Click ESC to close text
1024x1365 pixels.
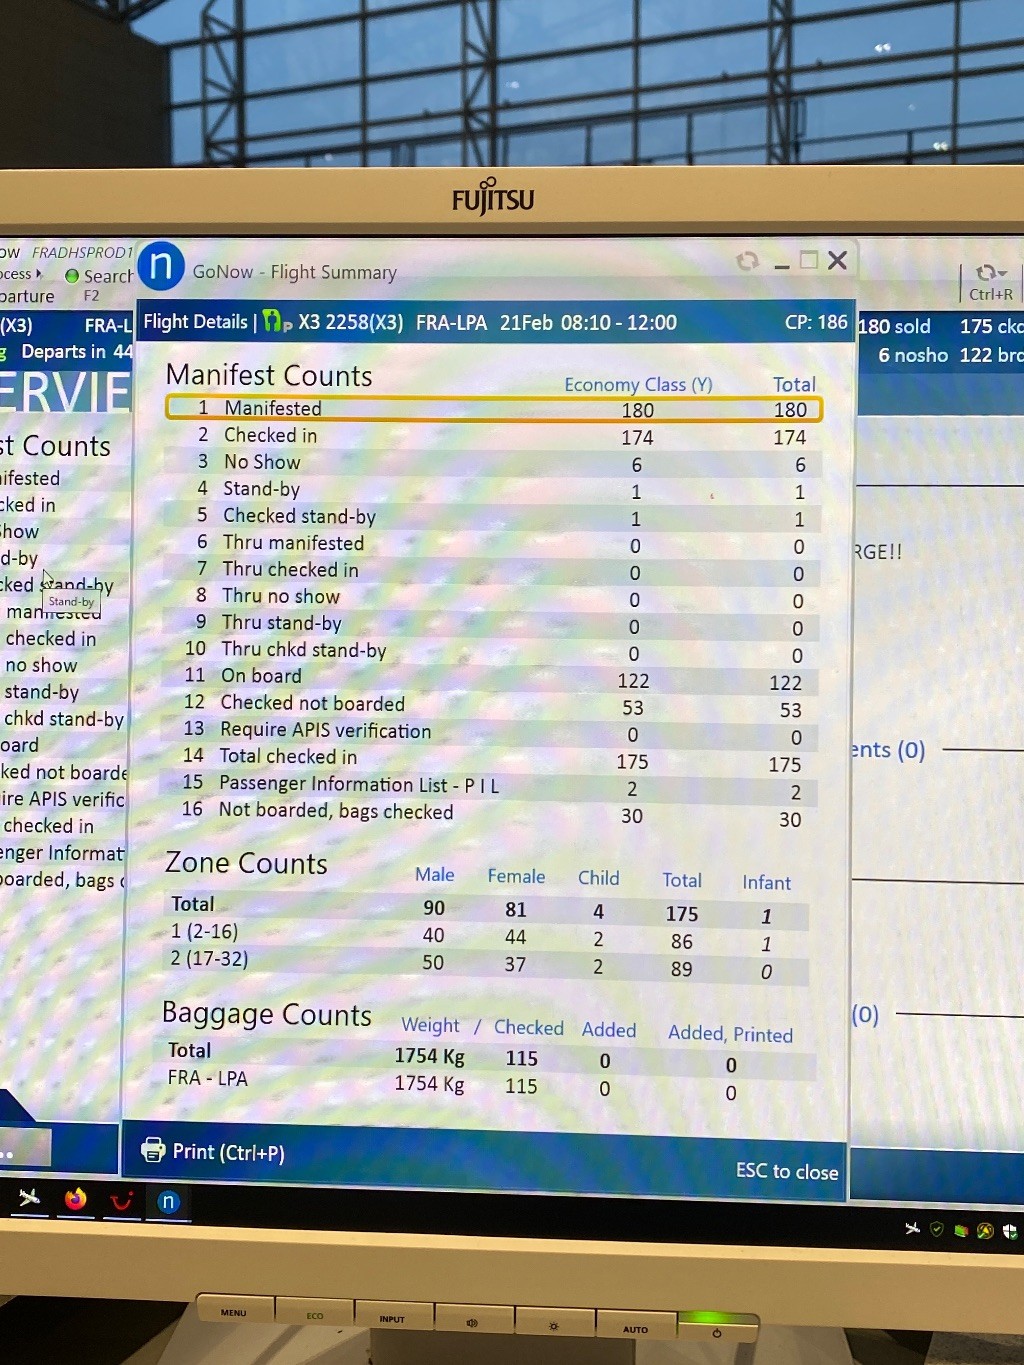[786, 1171]
